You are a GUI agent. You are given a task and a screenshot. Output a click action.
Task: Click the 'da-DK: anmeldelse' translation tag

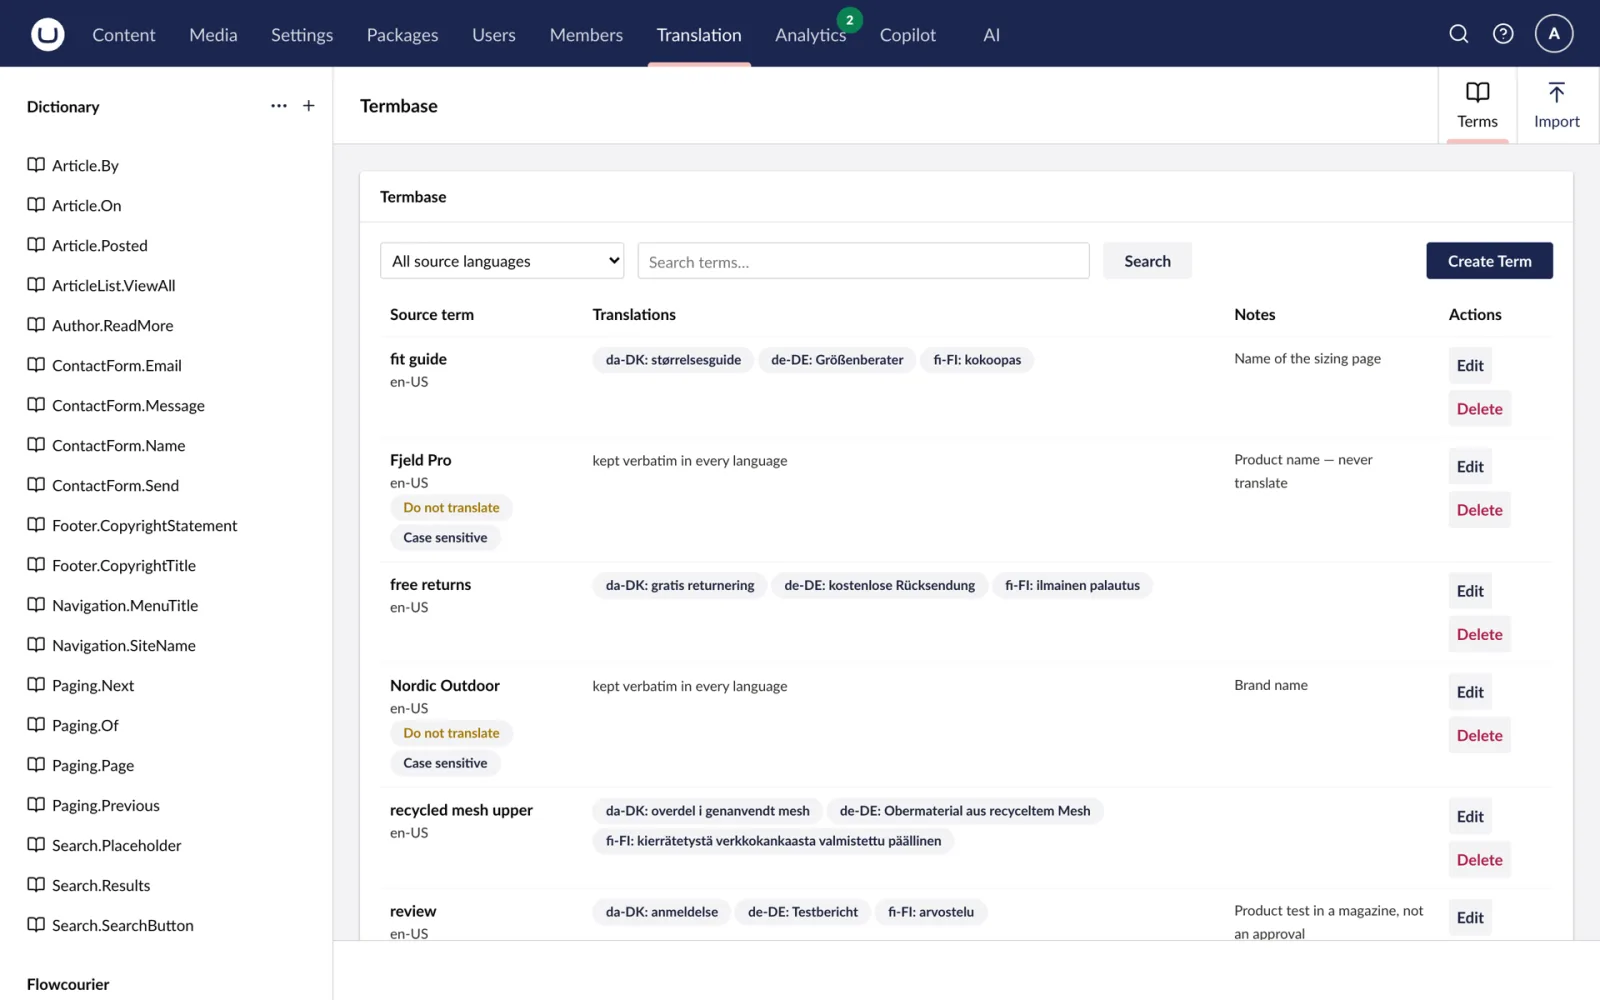pos(661,911)
